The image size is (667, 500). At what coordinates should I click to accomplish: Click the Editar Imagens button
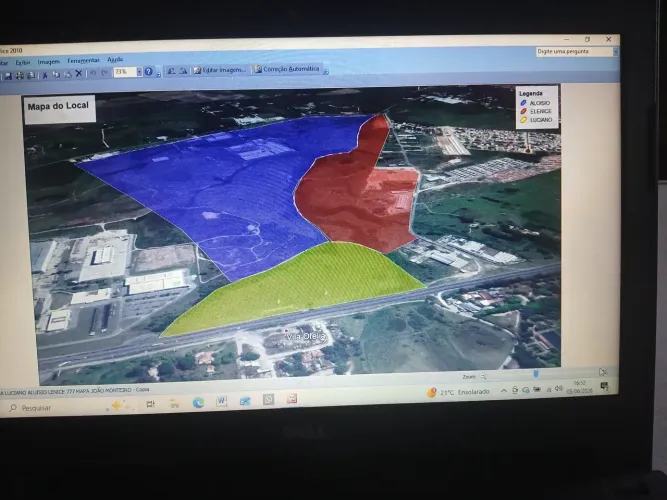pos(219,70)
